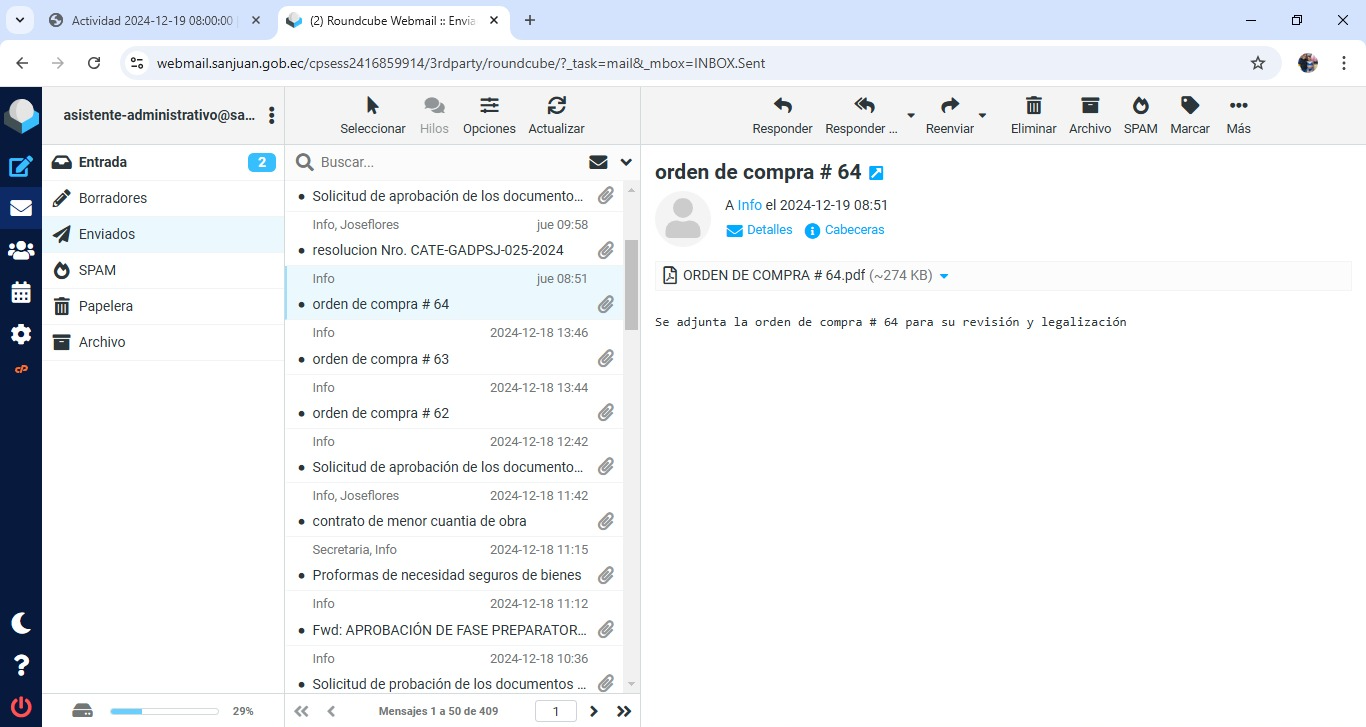Toggle the Seleccionar selection mode
Screen dimensions: 1366x727
(x=373, y=115)
